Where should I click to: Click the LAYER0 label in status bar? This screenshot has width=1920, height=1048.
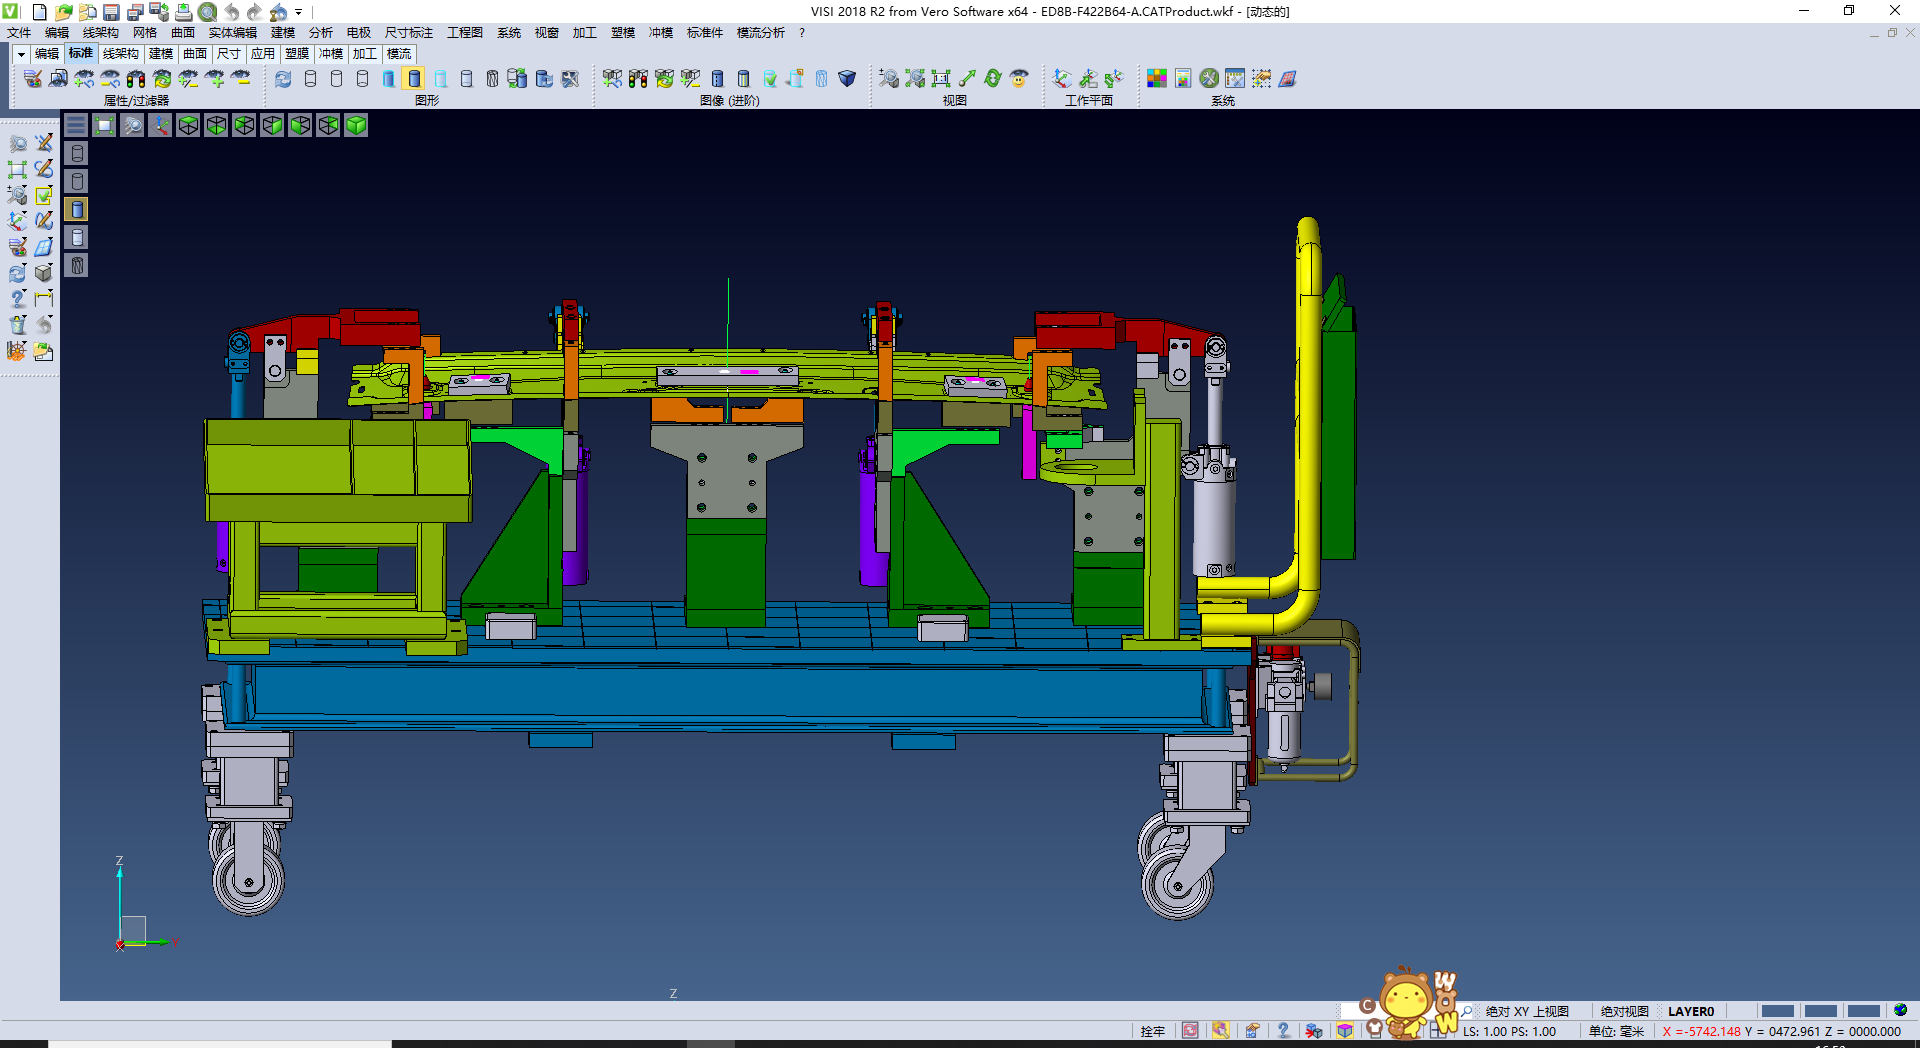(1690, 1011)
